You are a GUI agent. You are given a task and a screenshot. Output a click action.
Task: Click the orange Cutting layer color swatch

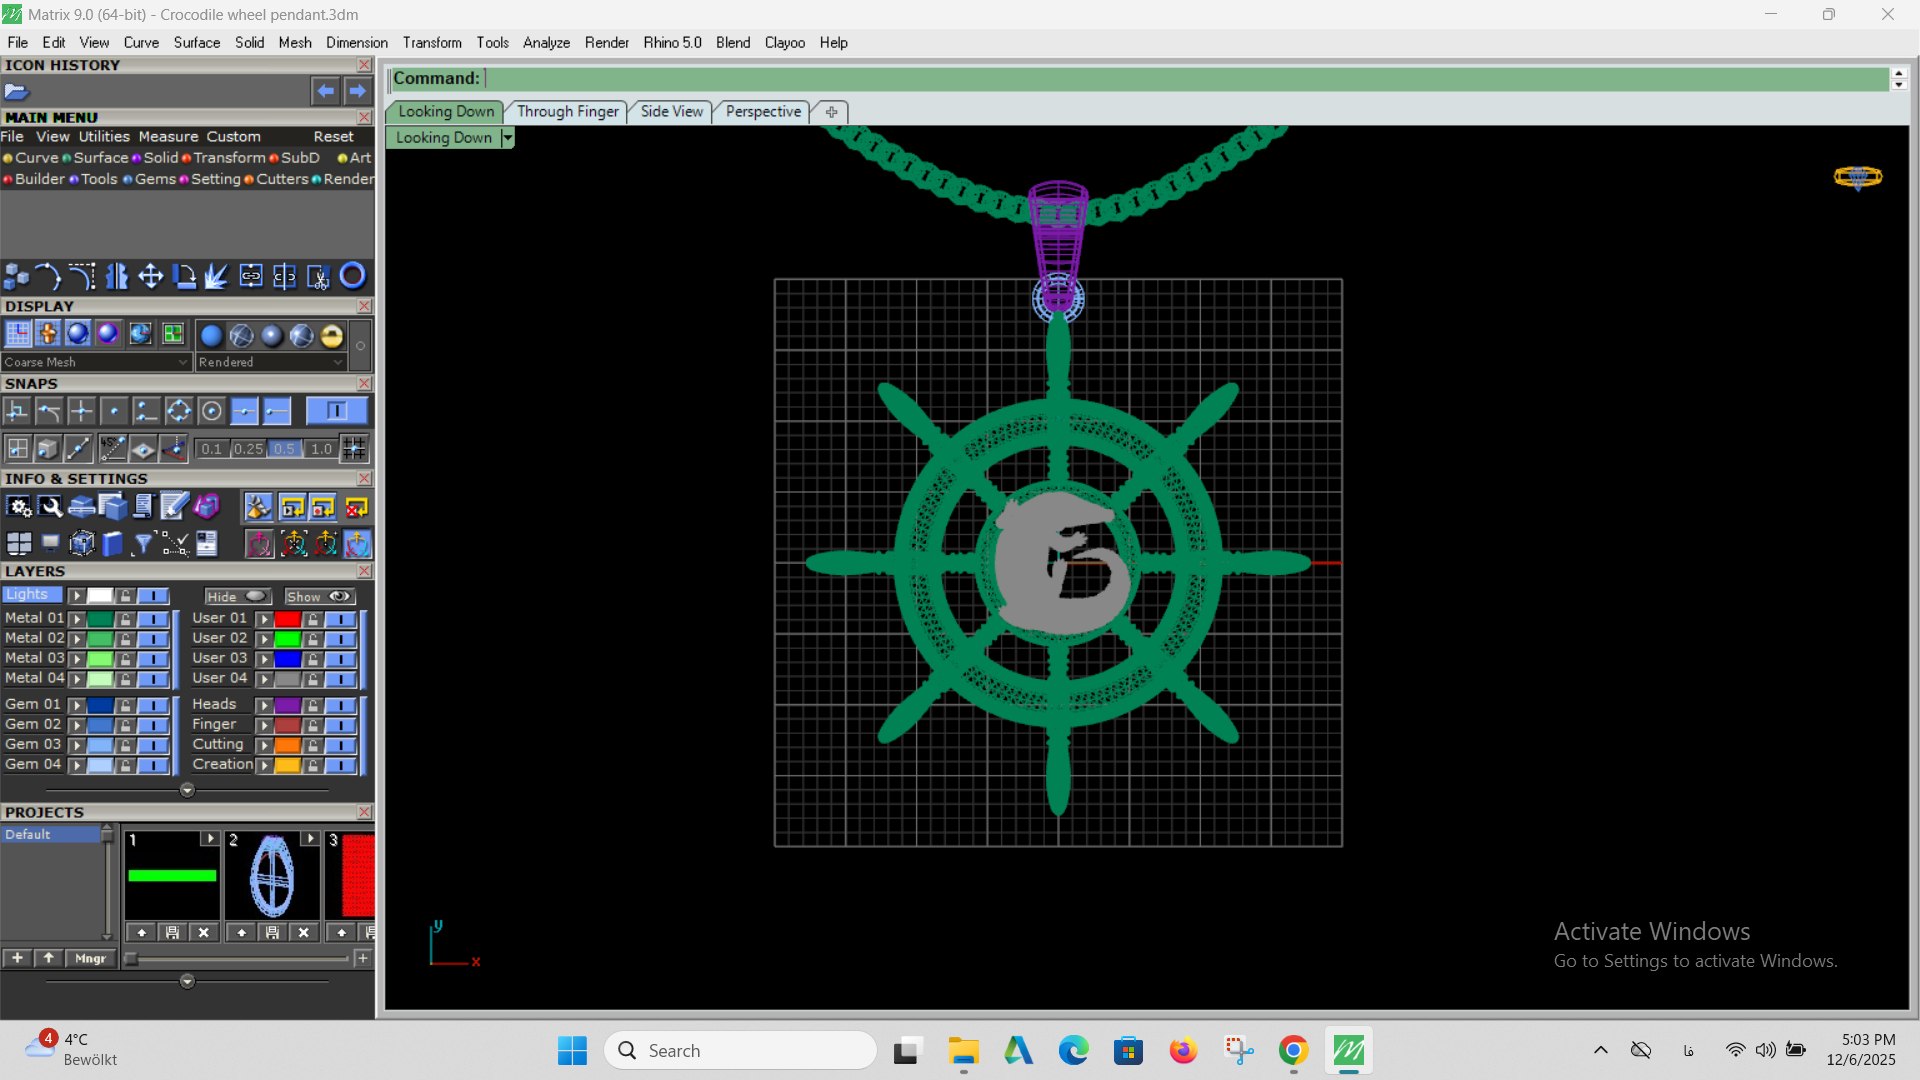pyautogui.click(x=287, y=745)
